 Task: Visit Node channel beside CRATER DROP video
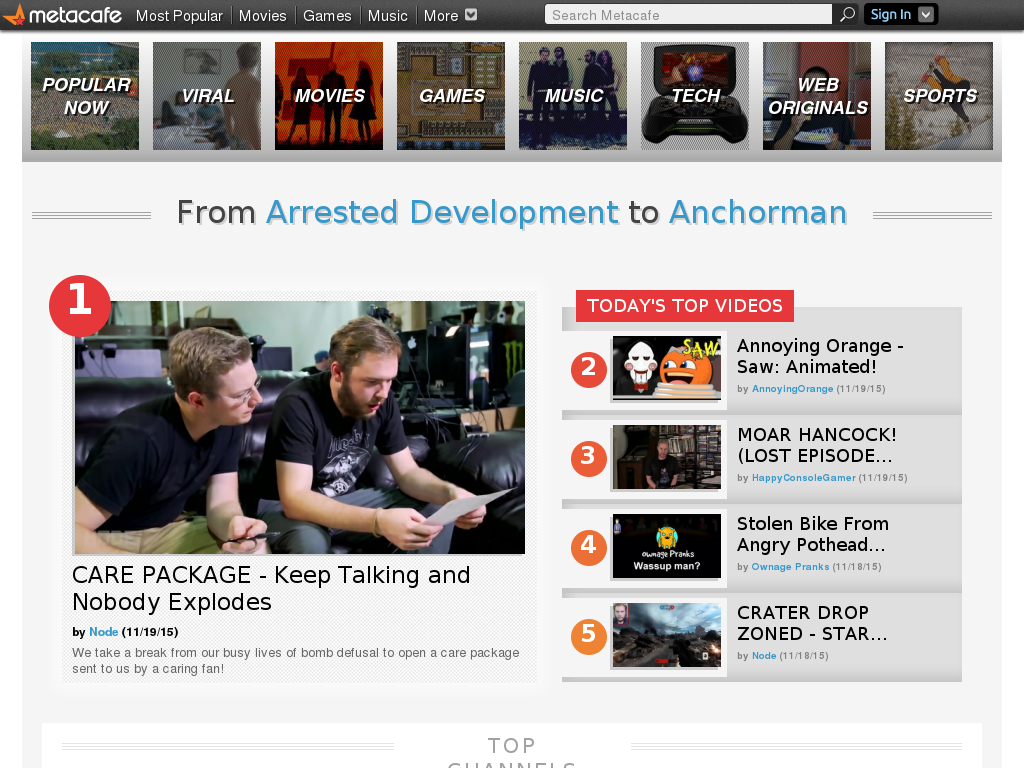[764, 656]
